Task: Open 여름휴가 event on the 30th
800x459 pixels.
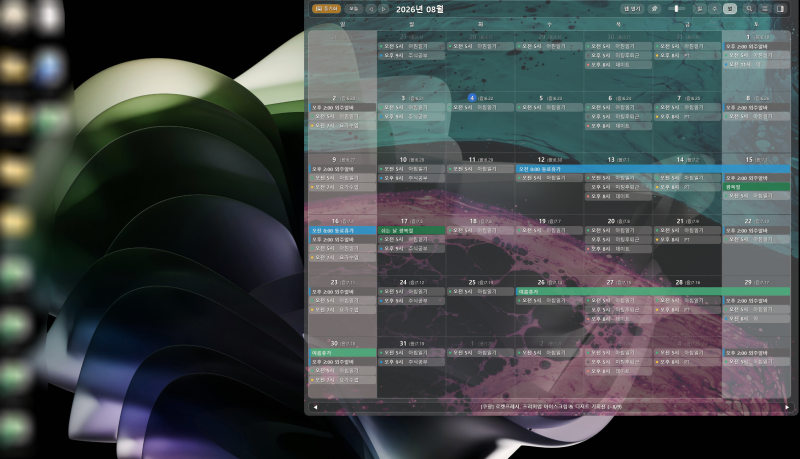Action: point(342,353)
